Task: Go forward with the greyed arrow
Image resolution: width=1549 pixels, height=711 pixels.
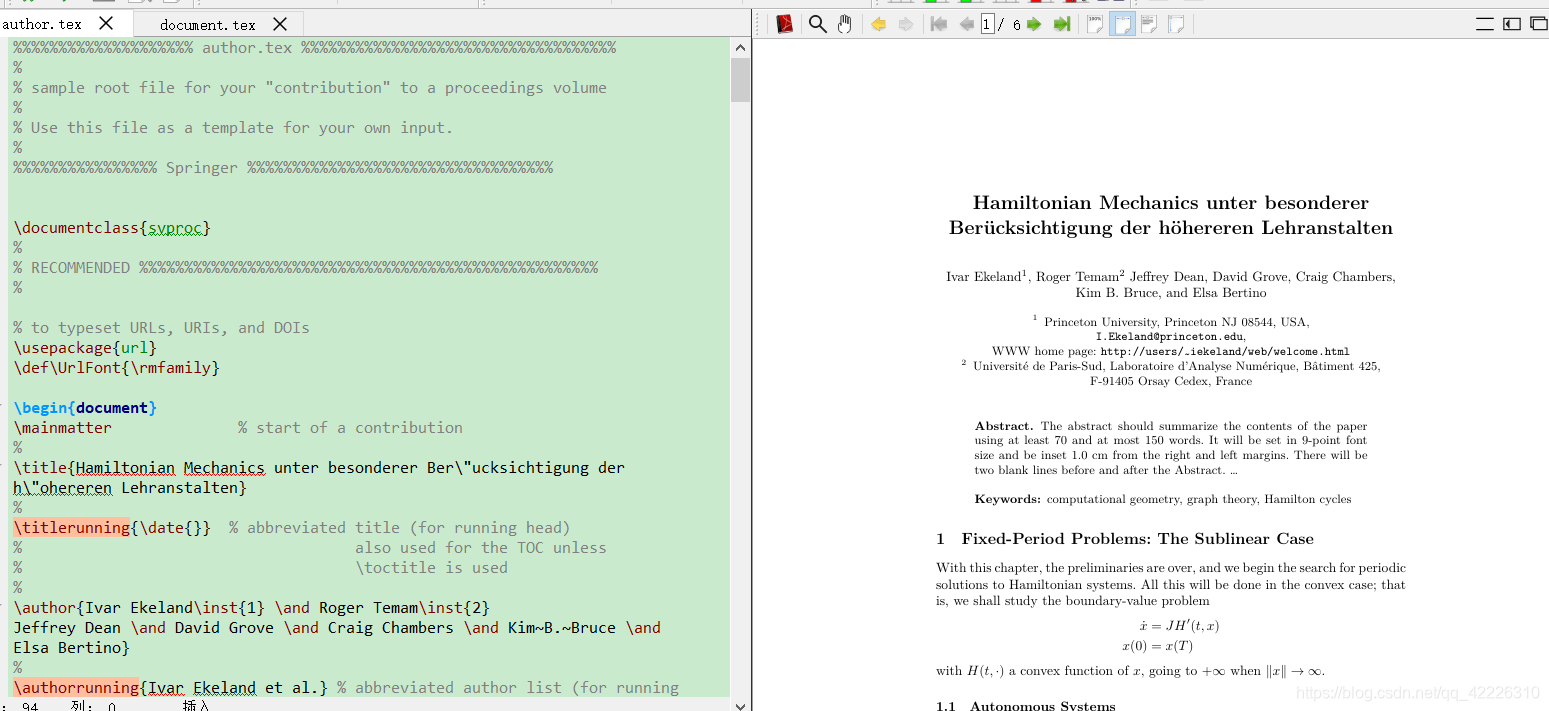Action: tap(906, 24)
